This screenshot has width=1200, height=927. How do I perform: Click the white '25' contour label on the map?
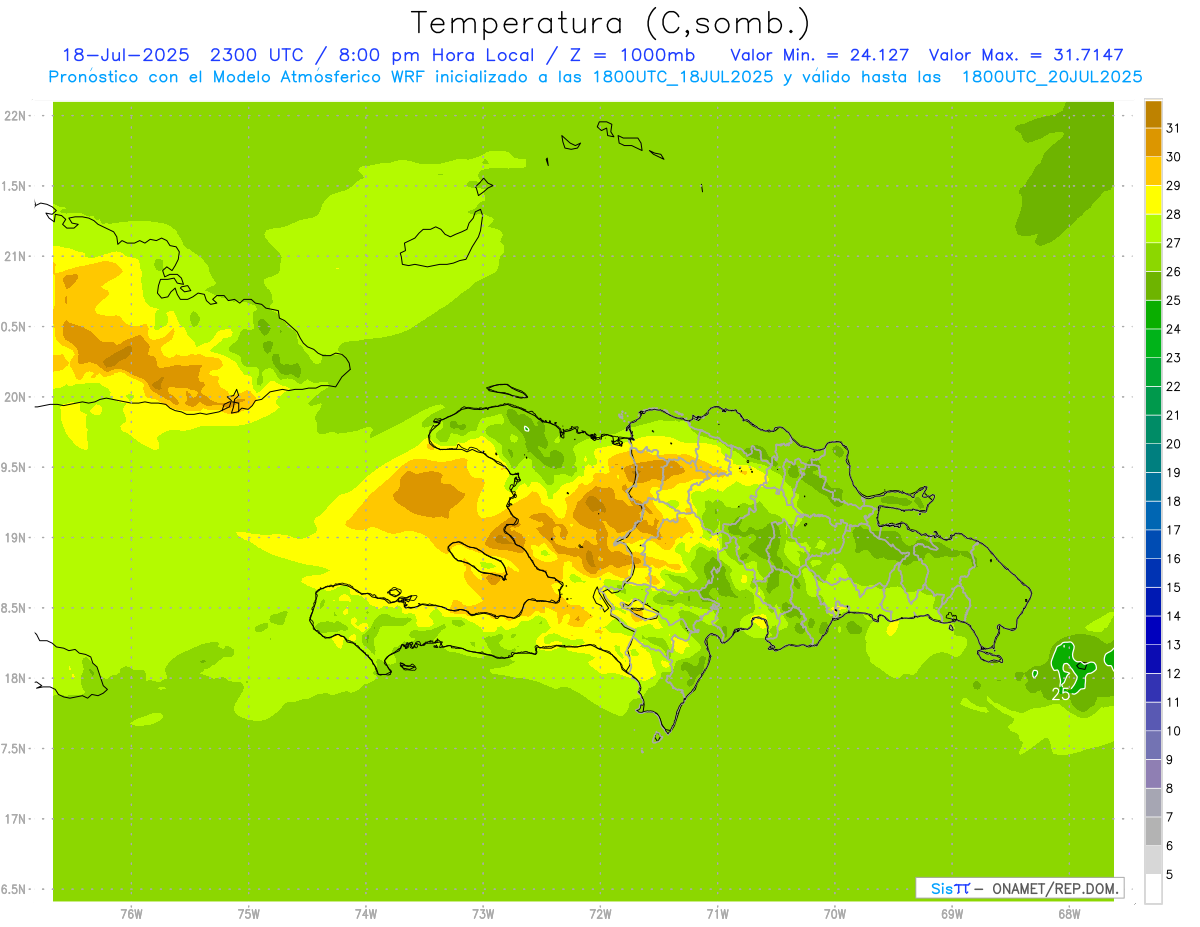pos(1062,692)
